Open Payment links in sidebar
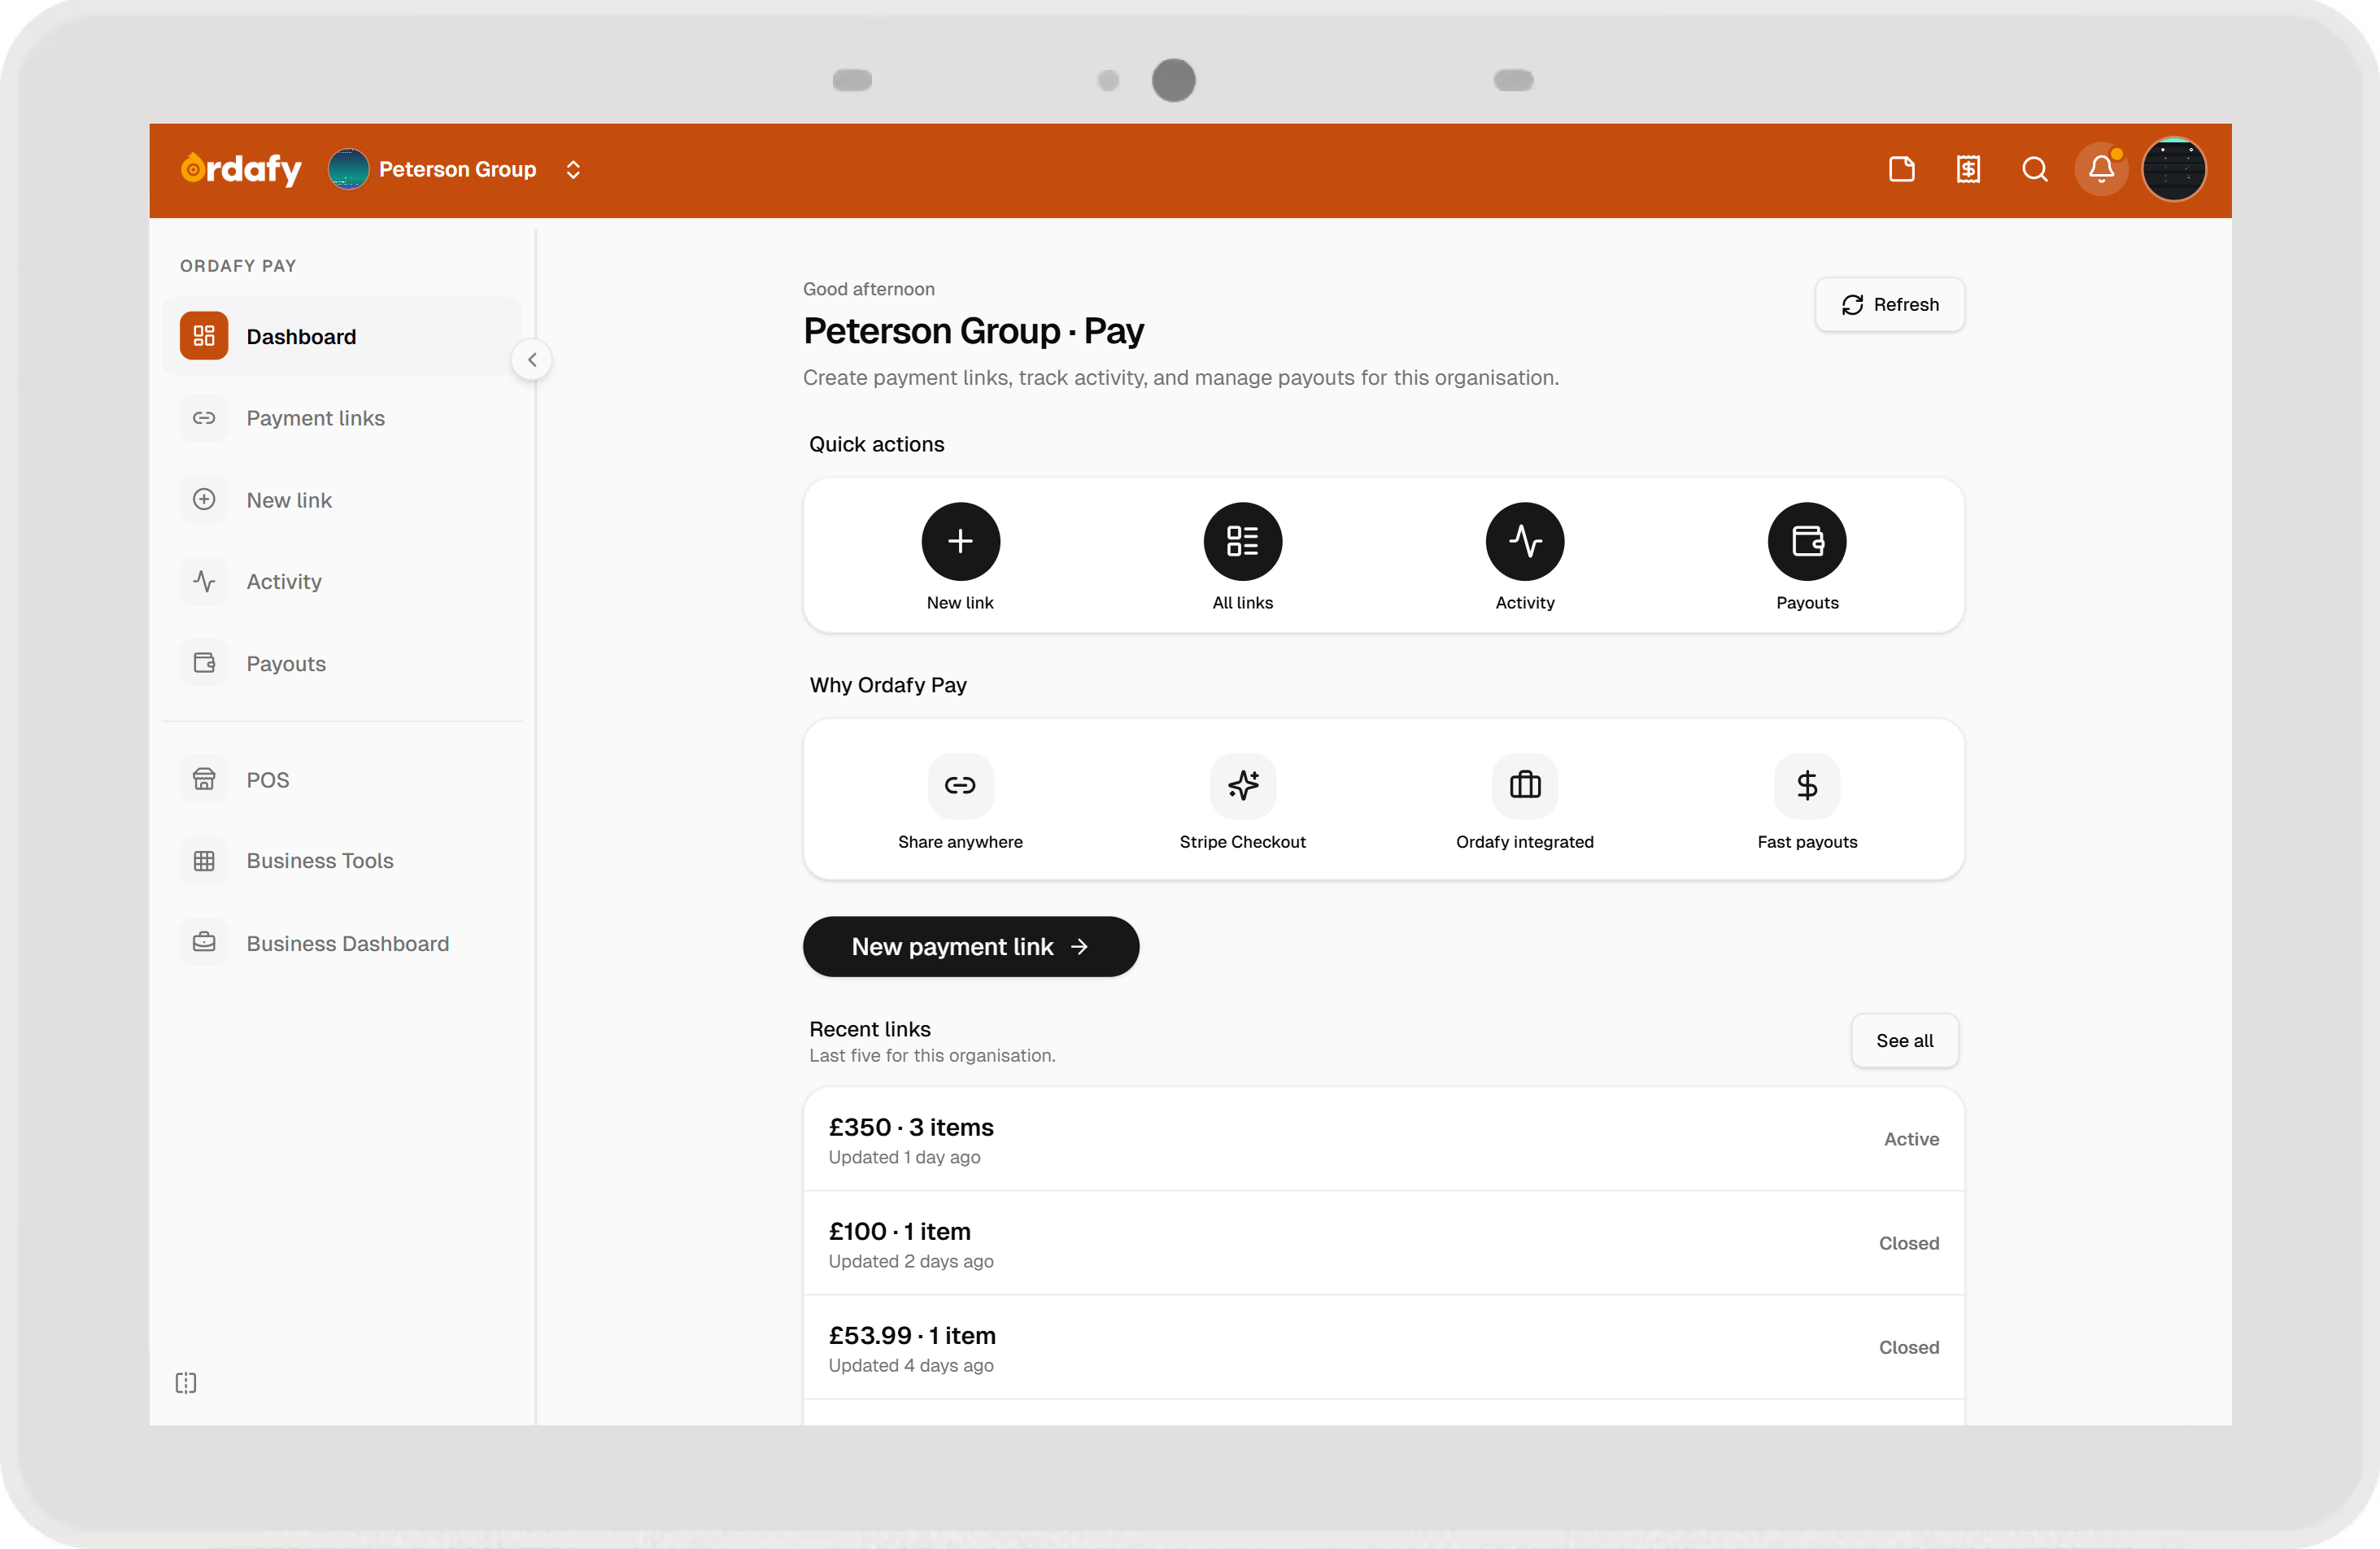The width and height of the screenshot is (2380, 1549). [342, 418]
